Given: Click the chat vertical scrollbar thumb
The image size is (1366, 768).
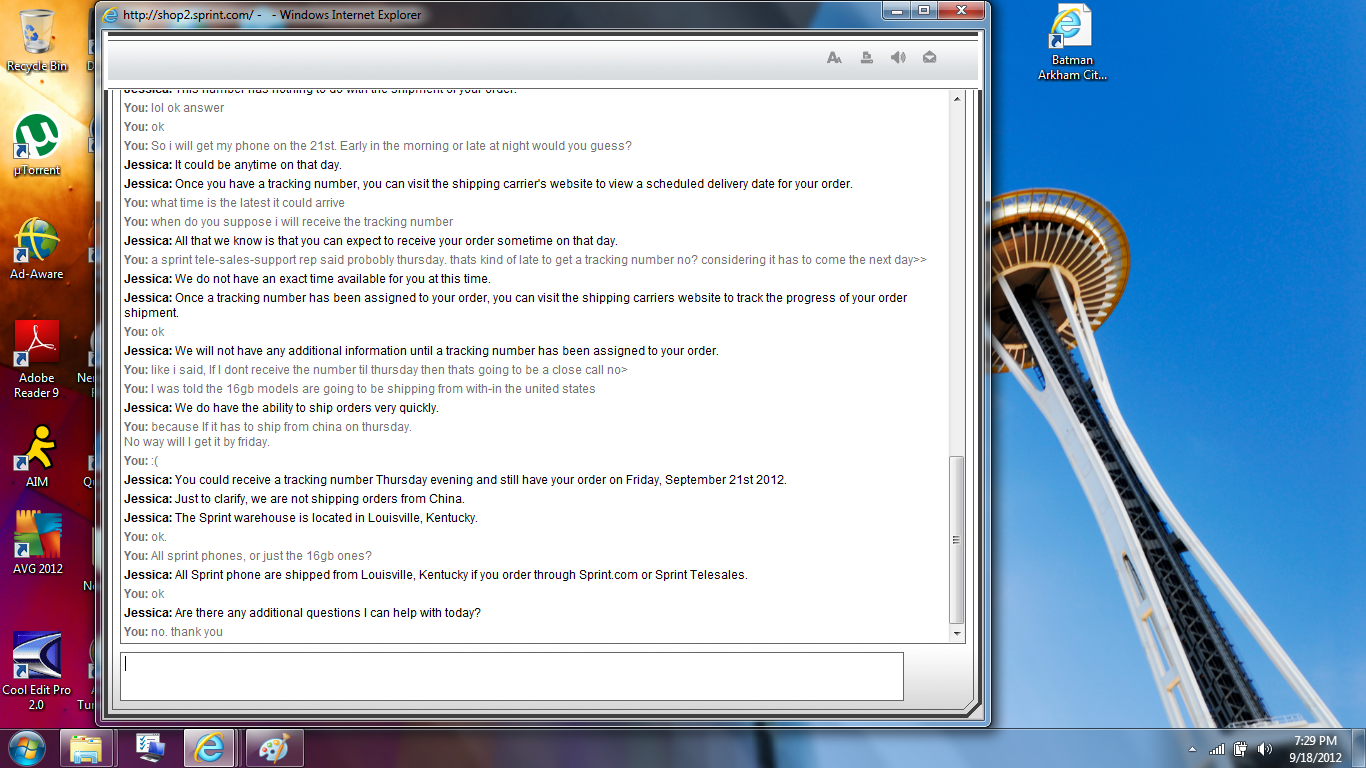Looking at the screenshot, I should [x=957, y=540].
